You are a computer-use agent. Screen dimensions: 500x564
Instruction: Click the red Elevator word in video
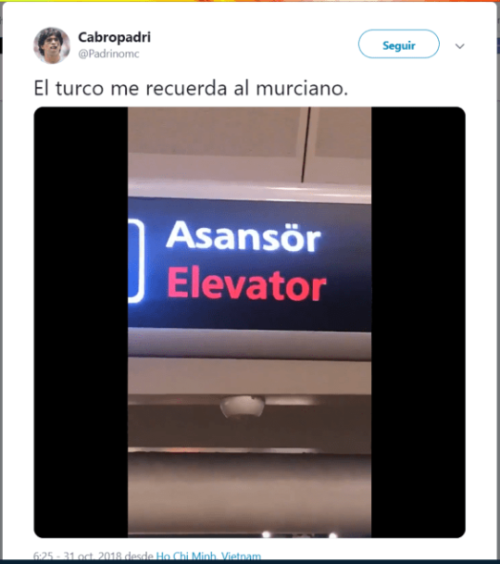pos(247,285)
